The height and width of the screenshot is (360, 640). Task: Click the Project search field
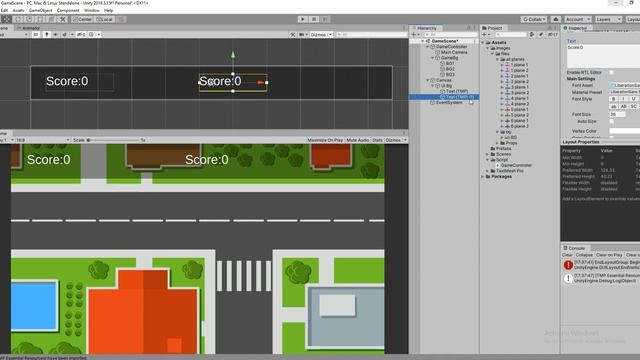pyautogui.click(x=510, y=35)
